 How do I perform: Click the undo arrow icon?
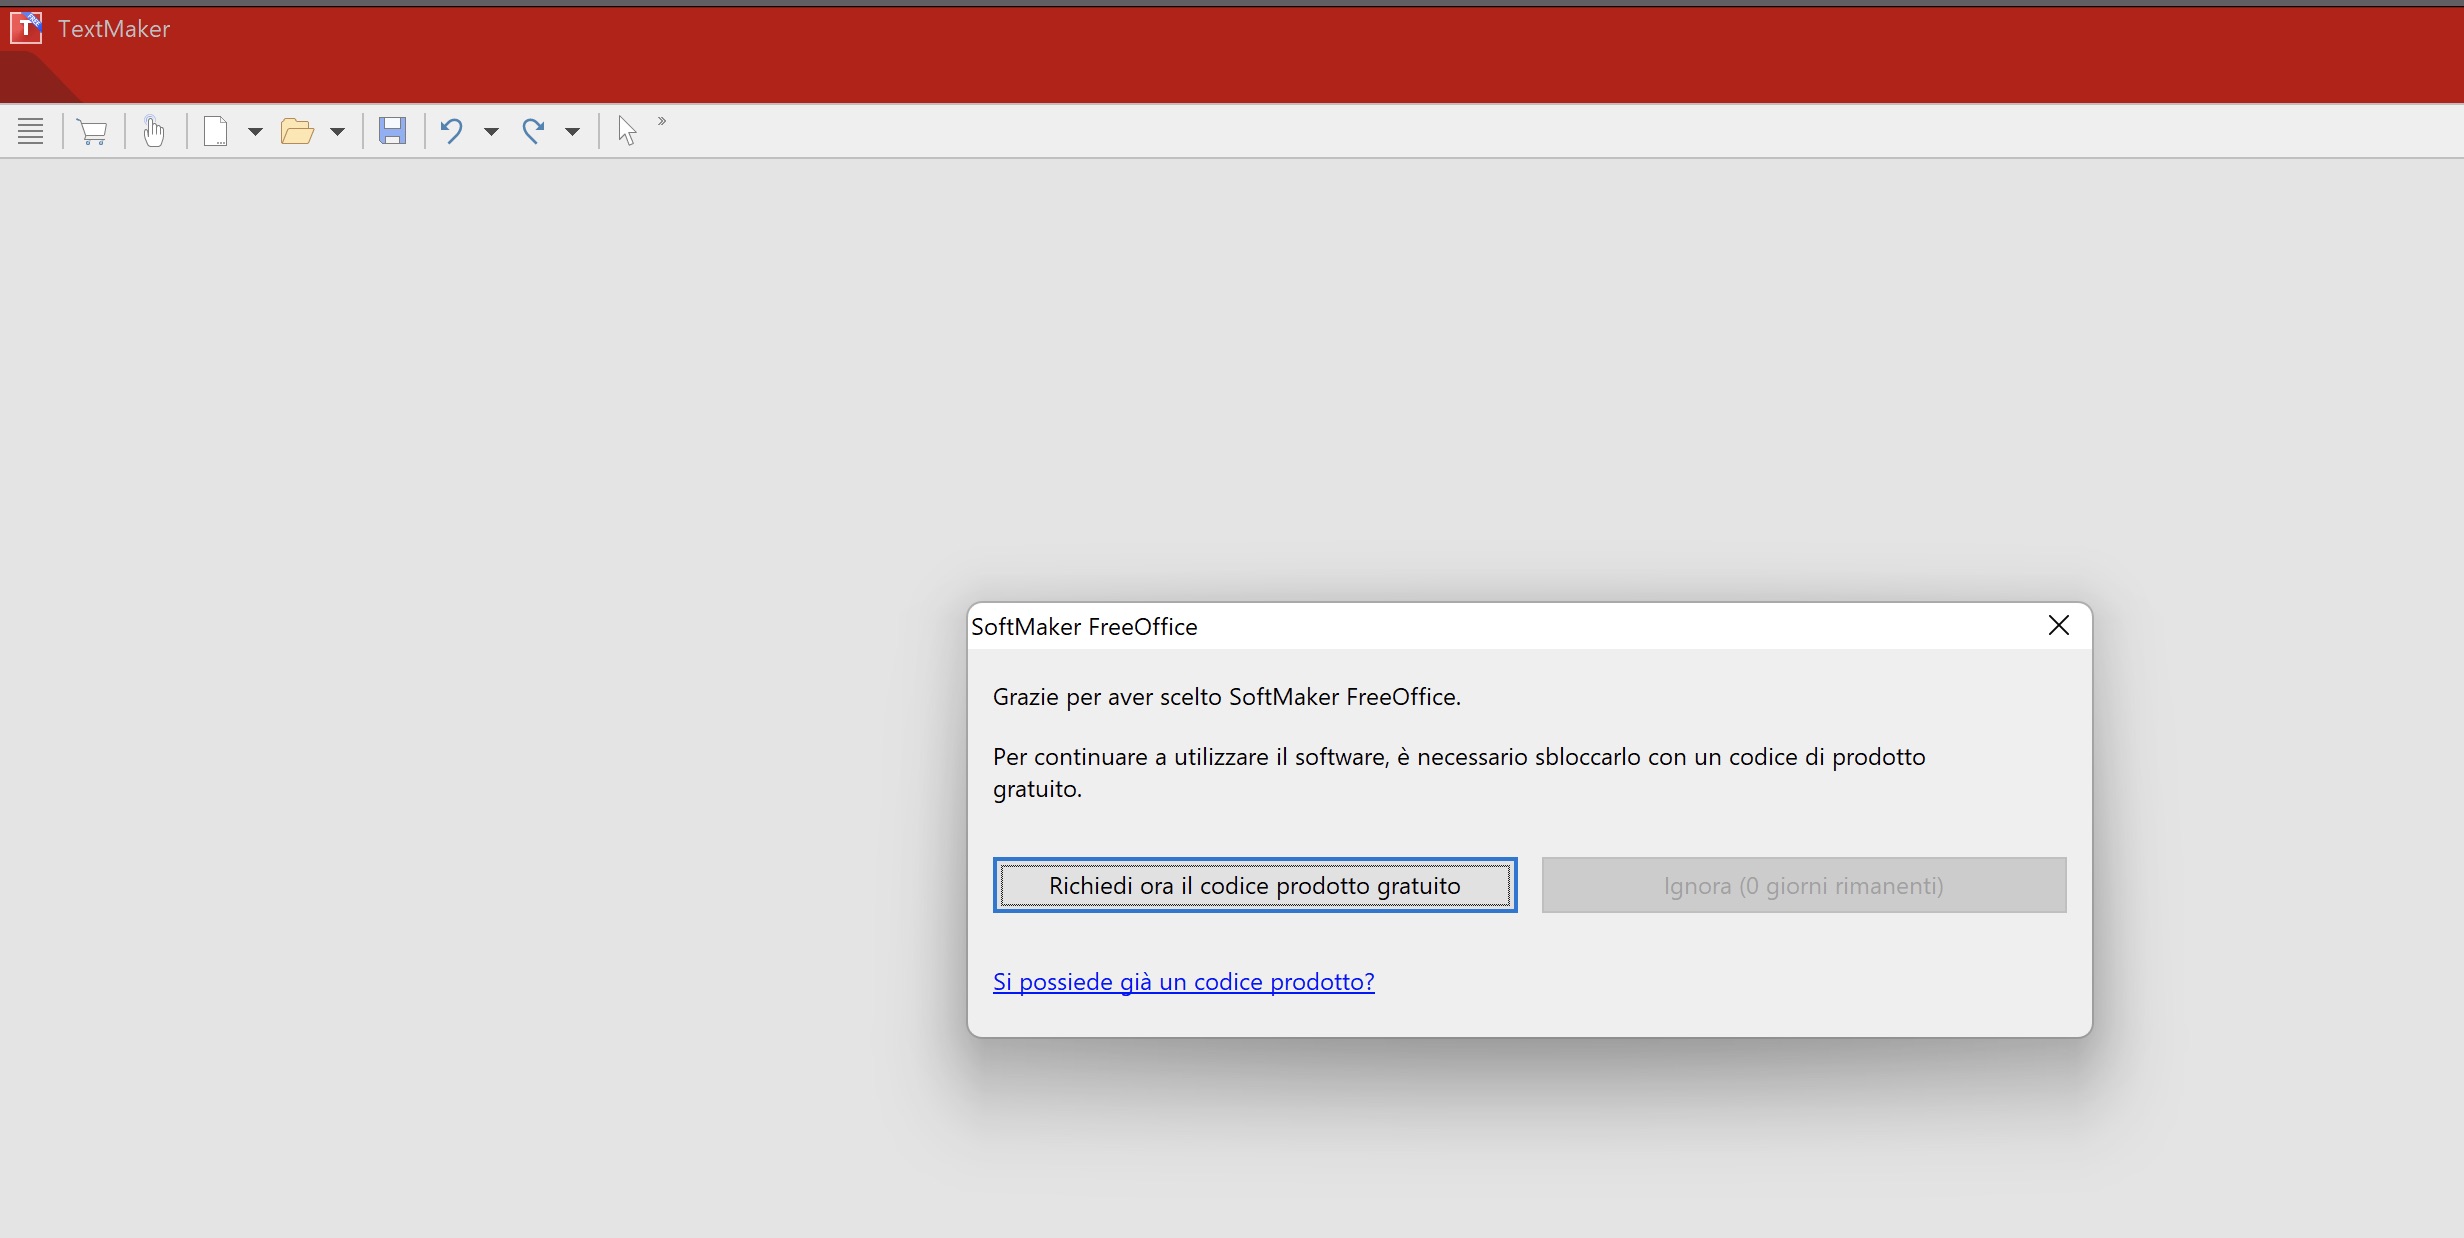(451, 131)
